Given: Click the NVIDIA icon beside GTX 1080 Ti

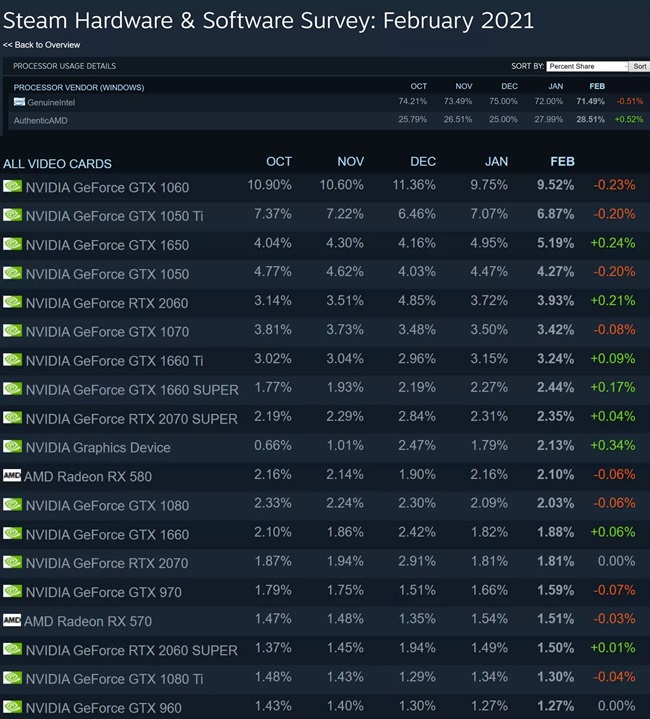Looking at the screenshot, I should click(x=12, y=678).
